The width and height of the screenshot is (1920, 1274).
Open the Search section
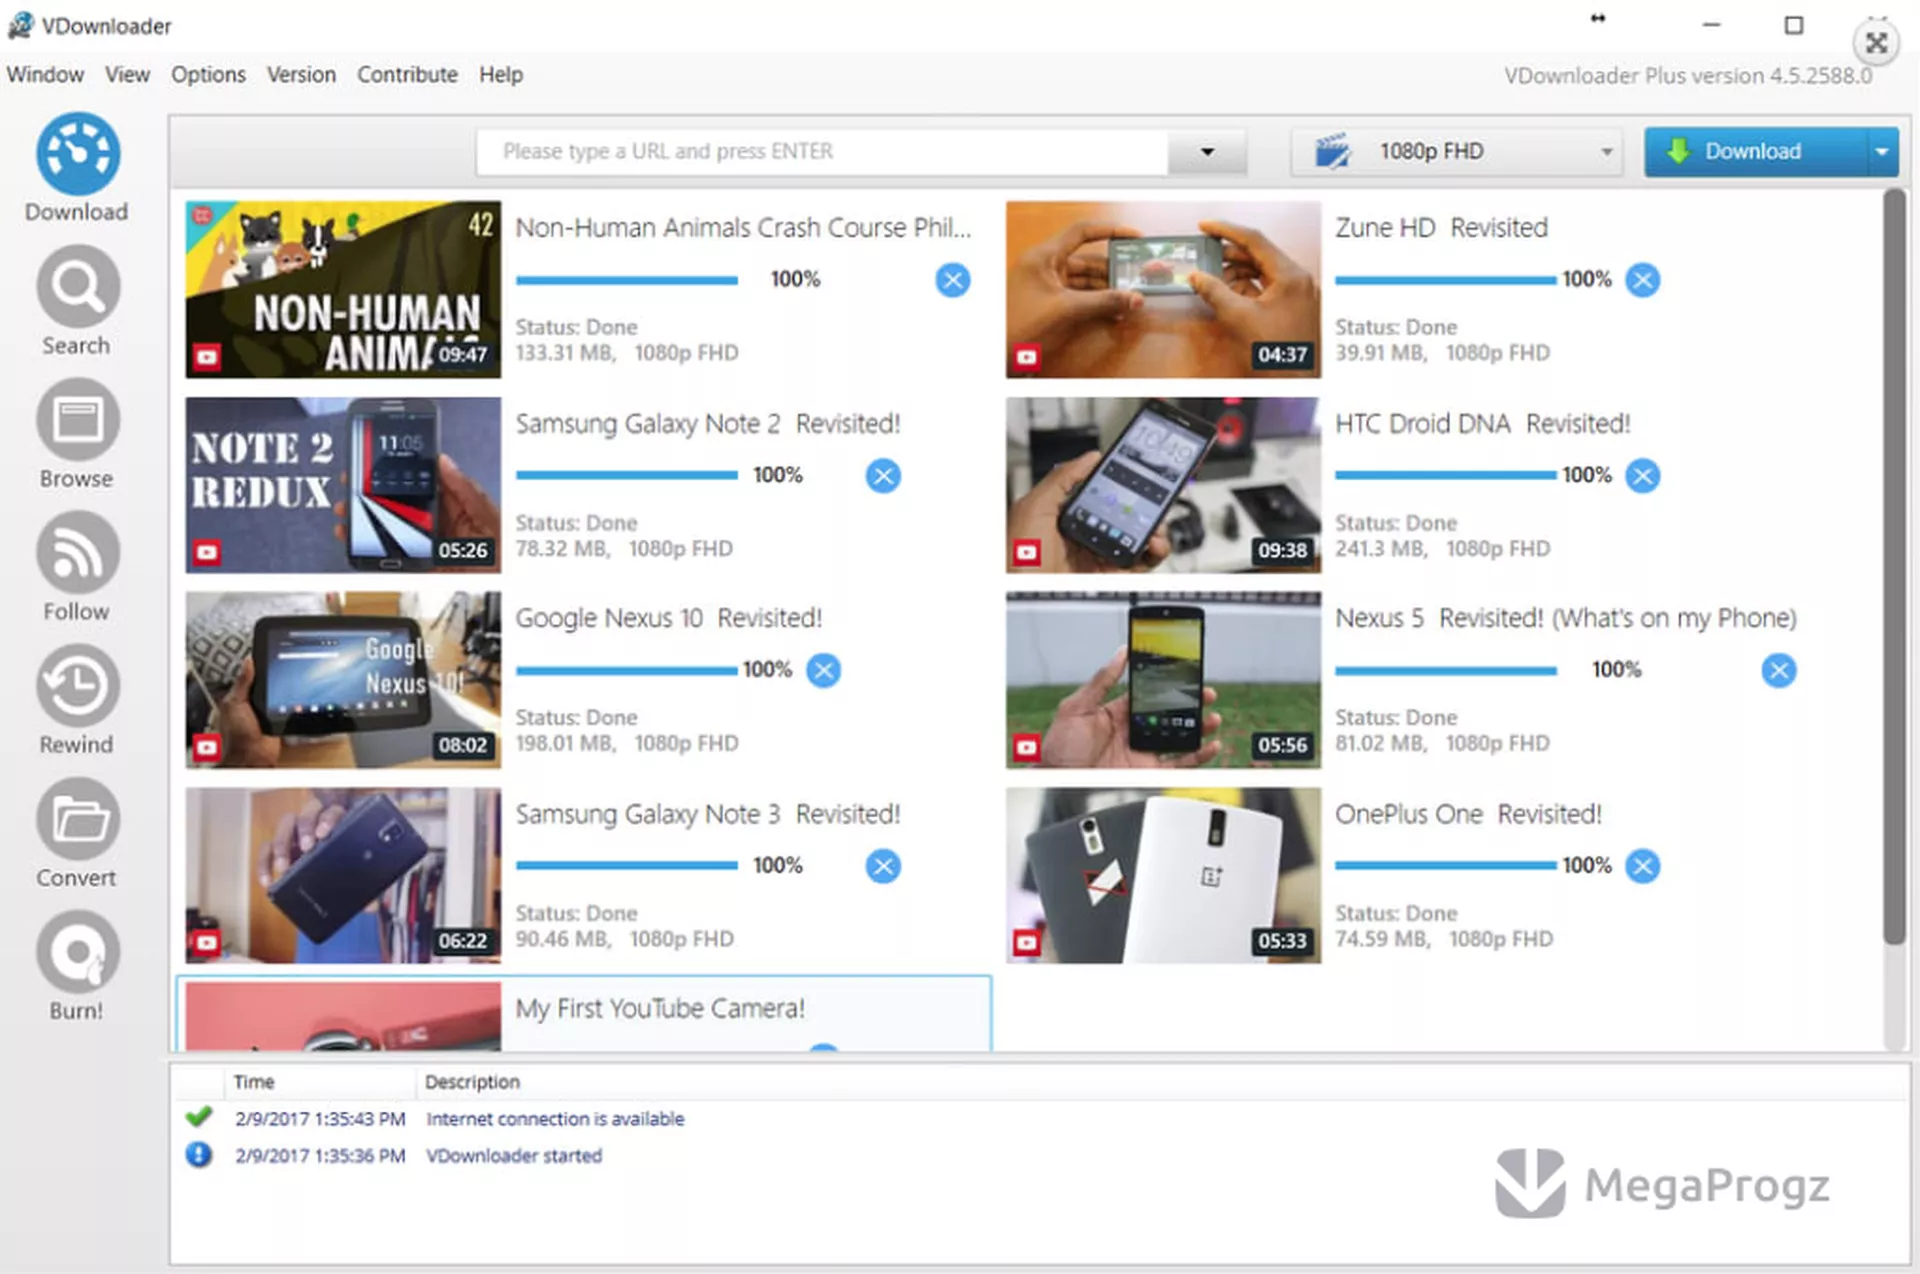coord(77,301)
